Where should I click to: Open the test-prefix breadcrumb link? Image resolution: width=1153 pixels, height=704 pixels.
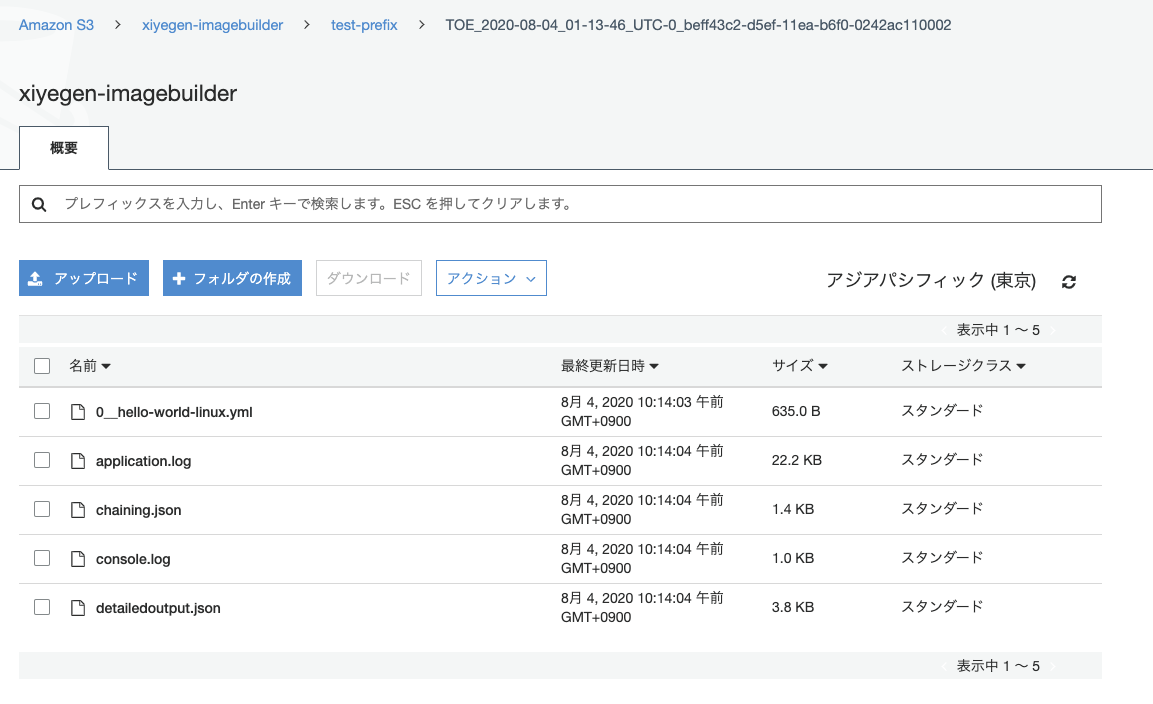pos(364,25)
